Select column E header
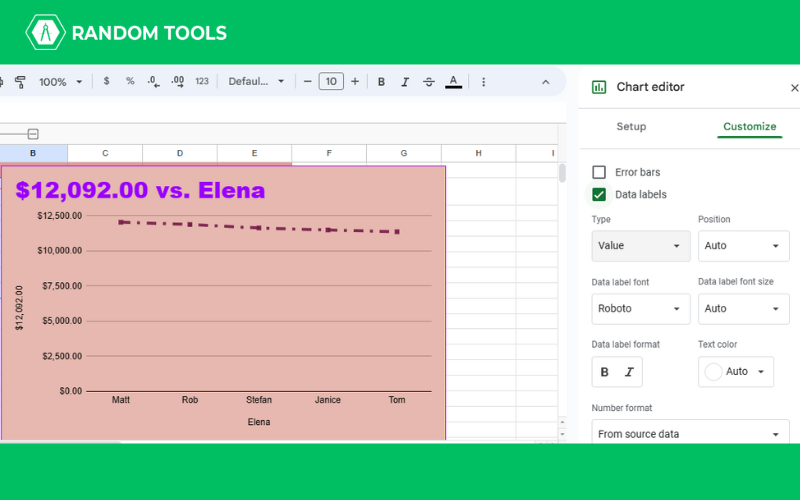Image resolution: width=800 pixels, height=500 pixels. (254, 153)
